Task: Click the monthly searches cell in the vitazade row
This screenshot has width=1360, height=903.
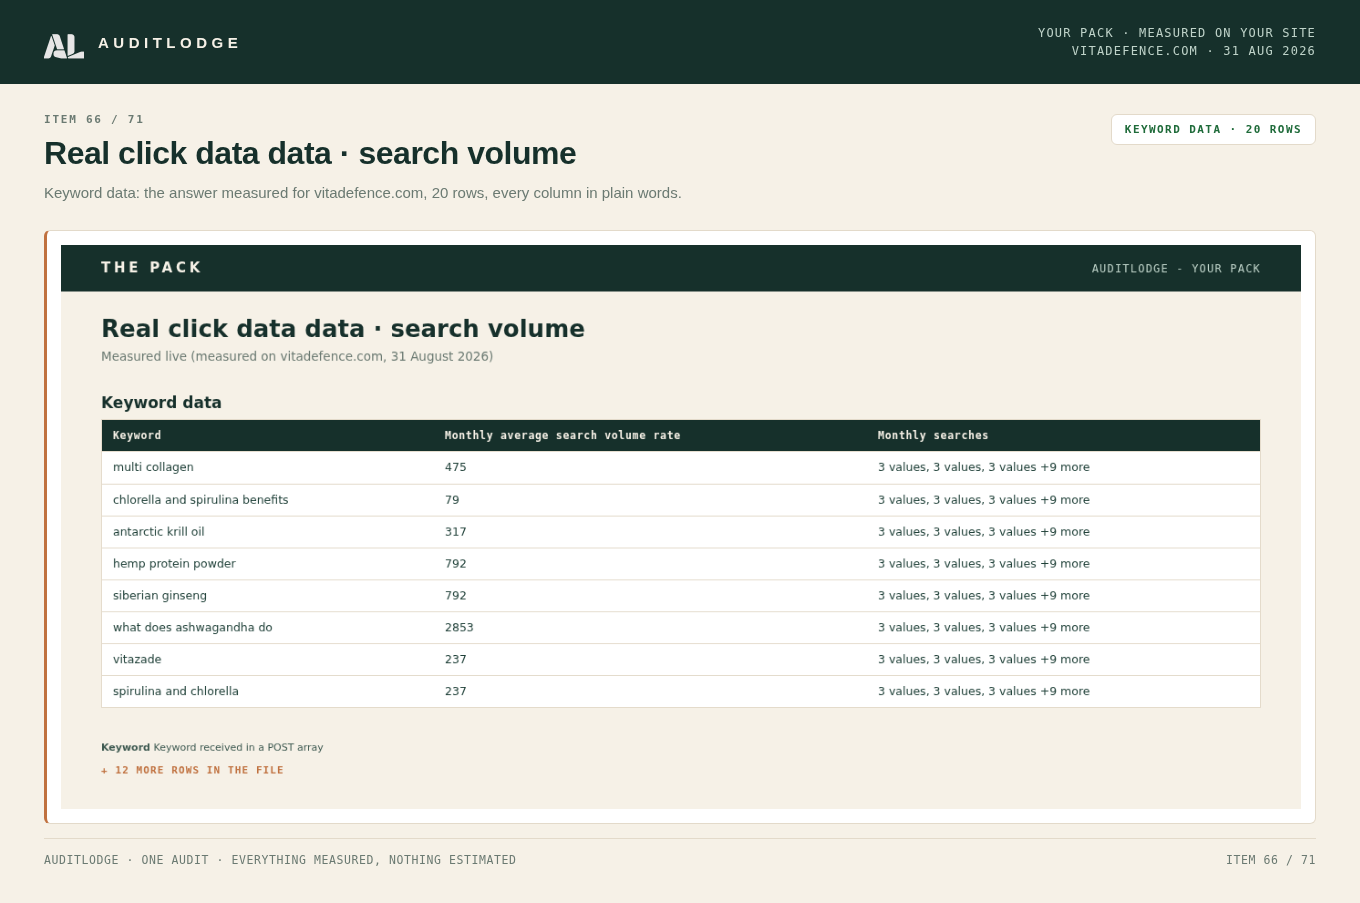Action: 984,660
